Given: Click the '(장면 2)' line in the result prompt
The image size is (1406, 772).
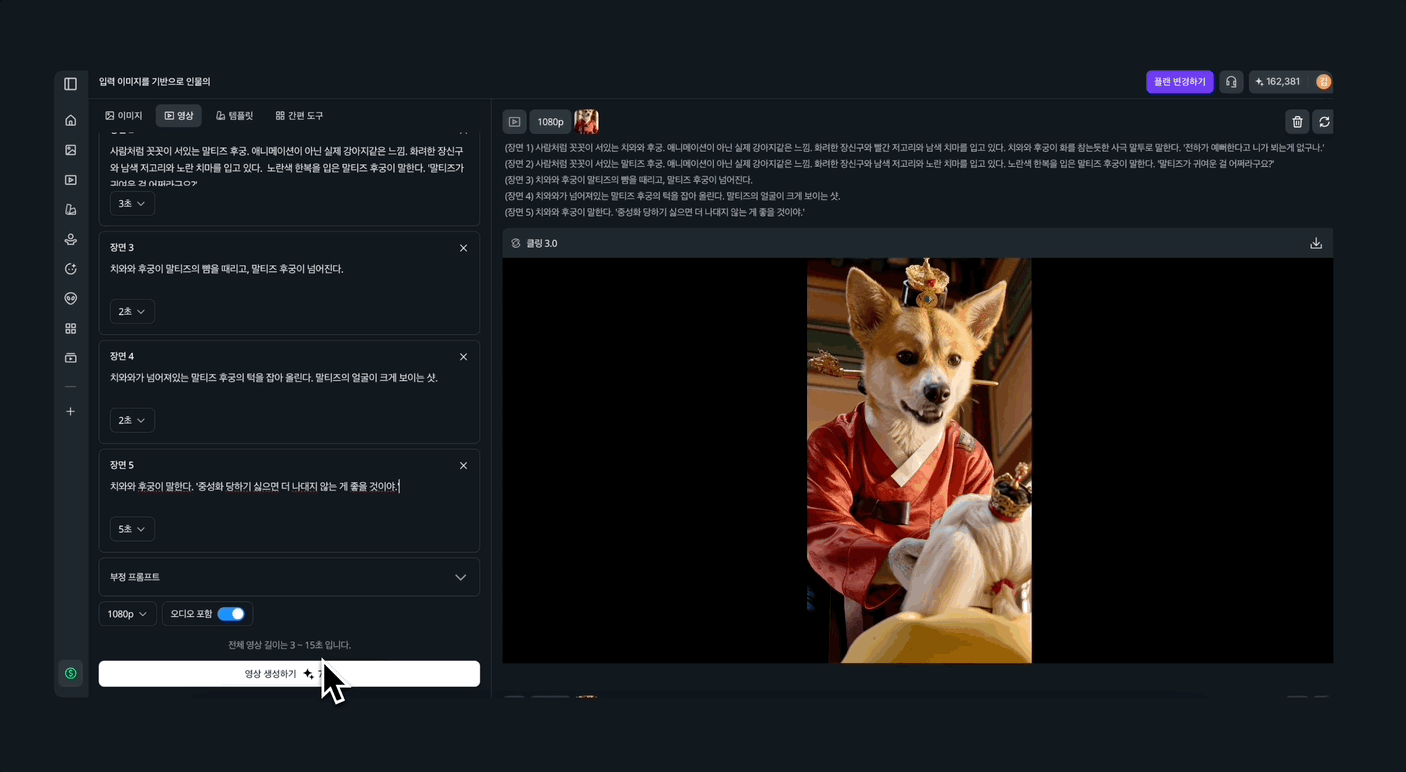Looking at the screenshot, I should point(889,164).
